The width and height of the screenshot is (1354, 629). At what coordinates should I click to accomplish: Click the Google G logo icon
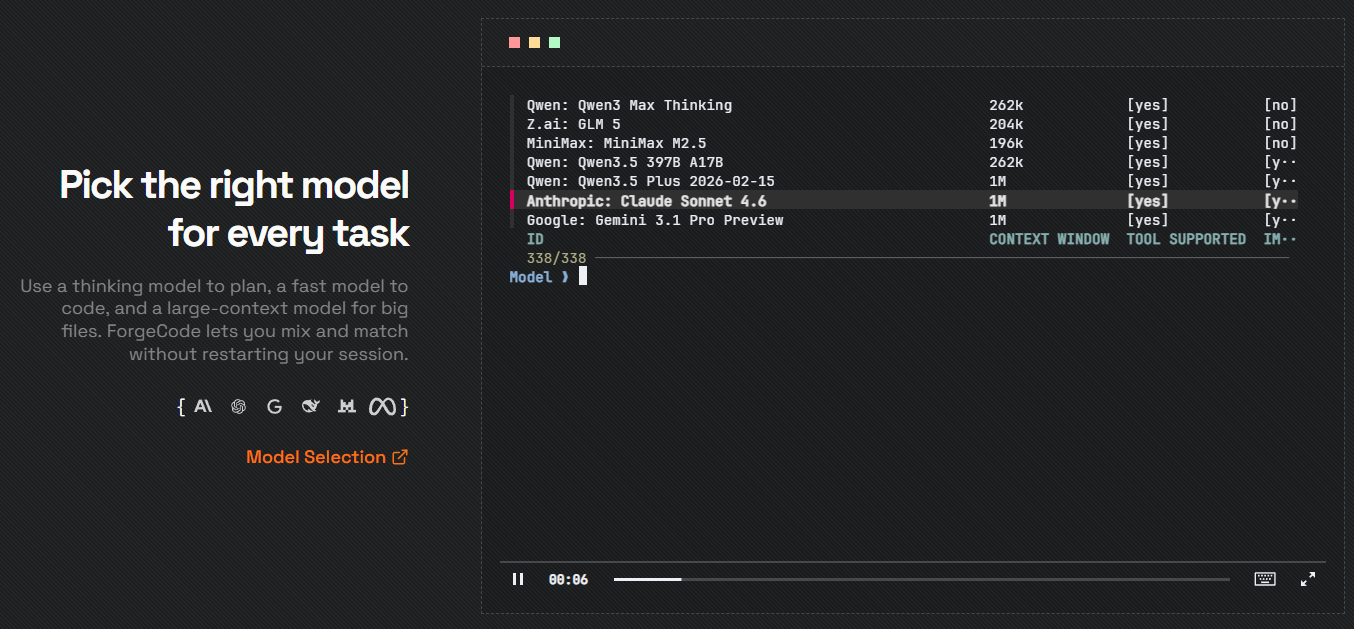(274, 406)
